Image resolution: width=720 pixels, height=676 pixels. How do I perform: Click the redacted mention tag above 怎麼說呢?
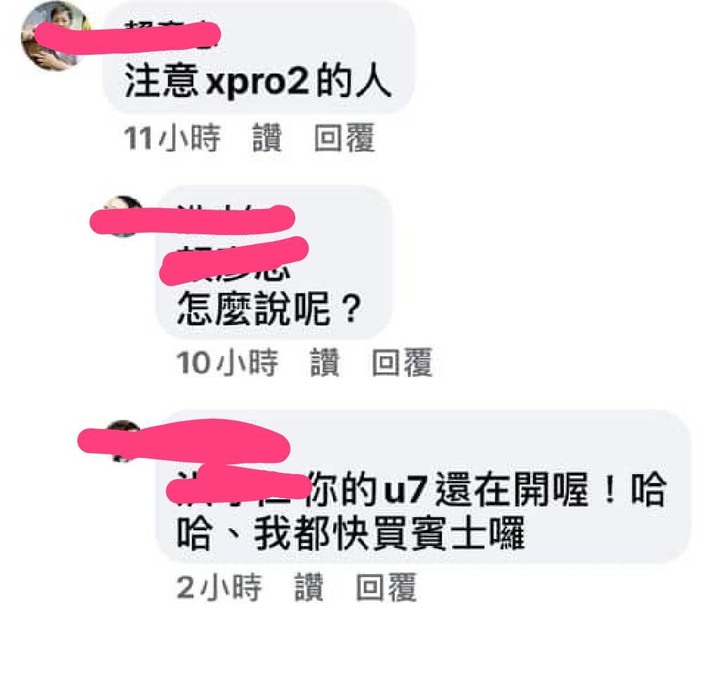(x=234, y=261)
